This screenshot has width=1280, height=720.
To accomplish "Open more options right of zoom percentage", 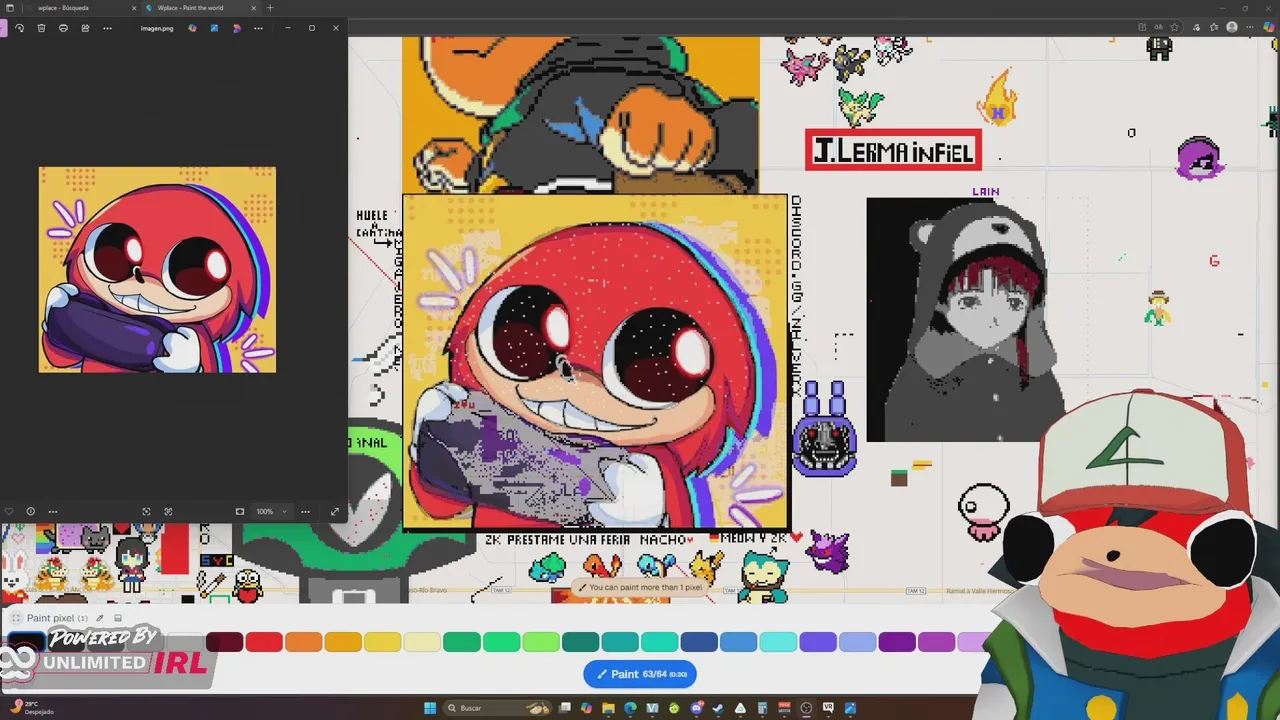I will (x=305, y=511).
